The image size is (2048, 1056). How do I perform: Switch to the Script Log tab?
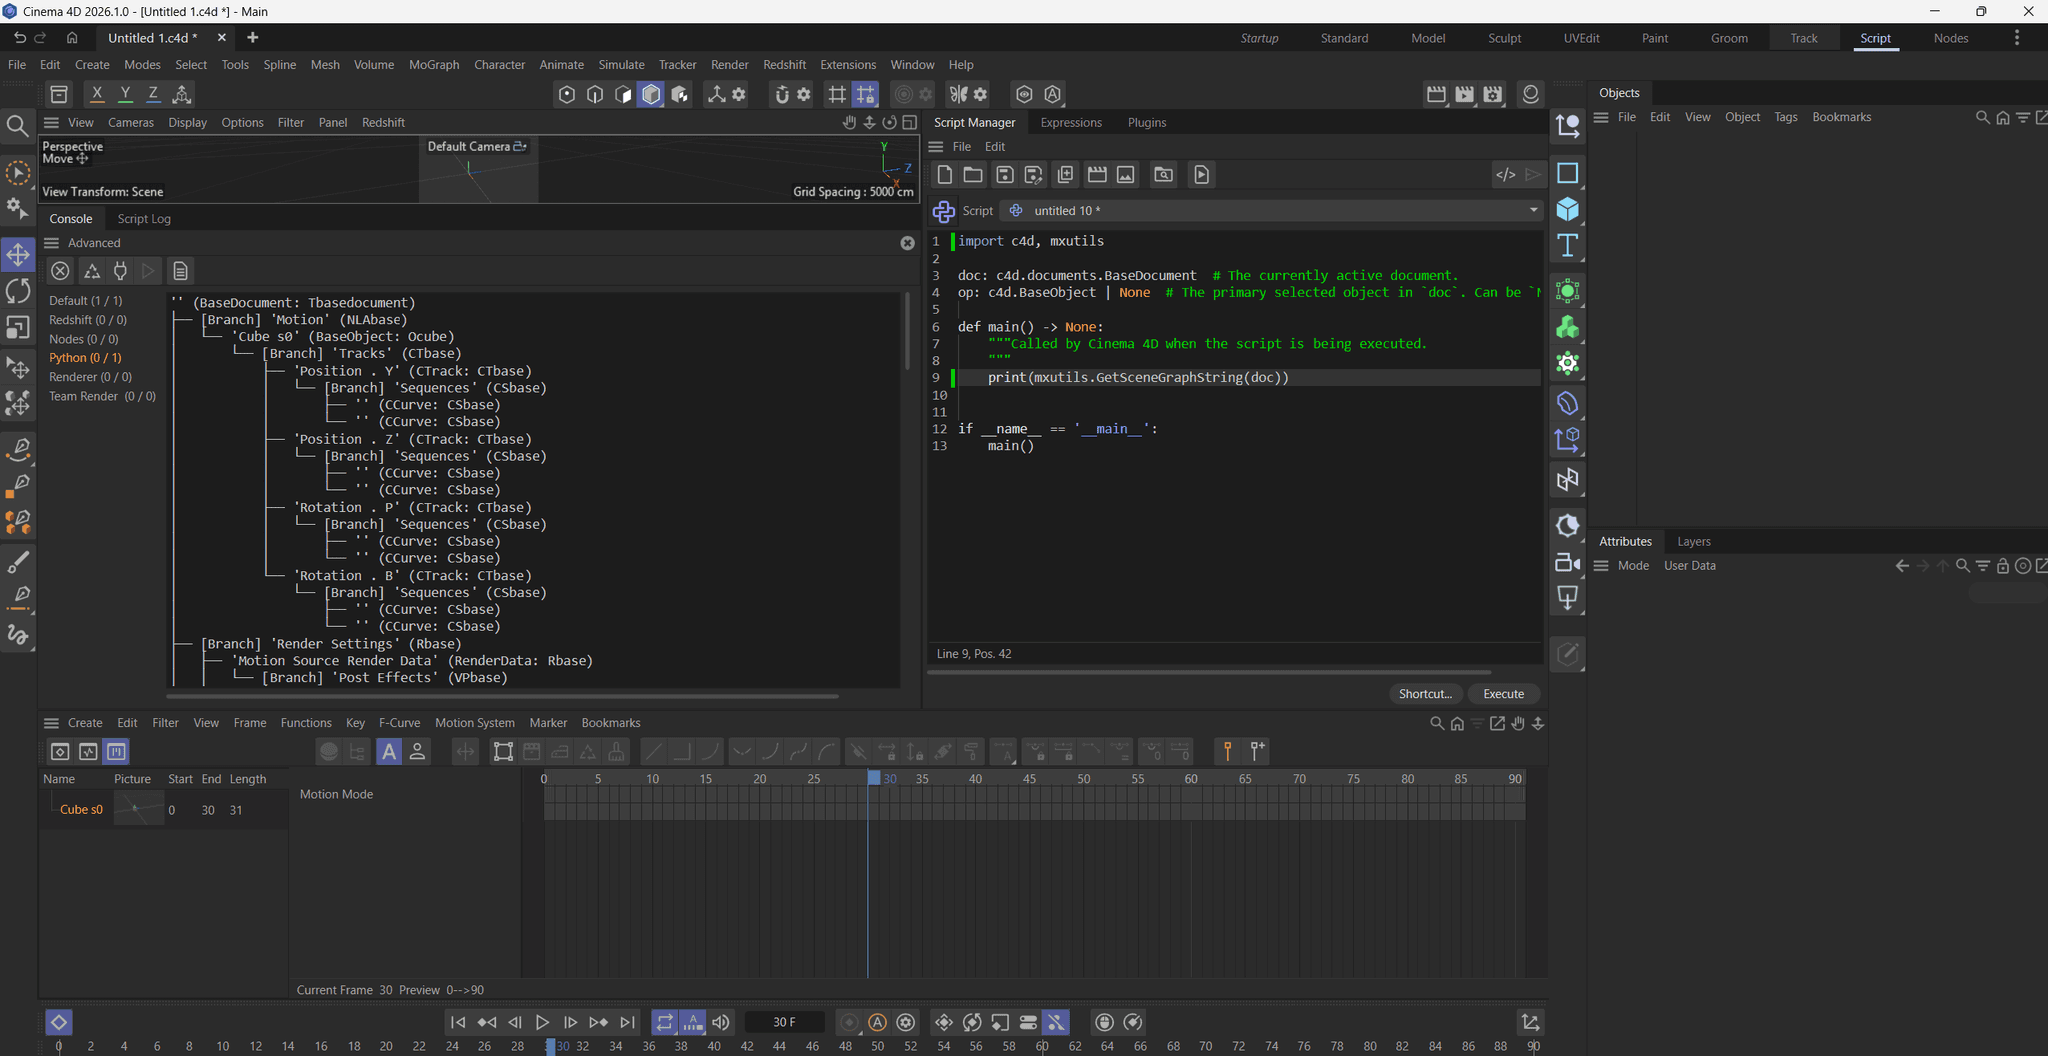click(x=144, y=219)
